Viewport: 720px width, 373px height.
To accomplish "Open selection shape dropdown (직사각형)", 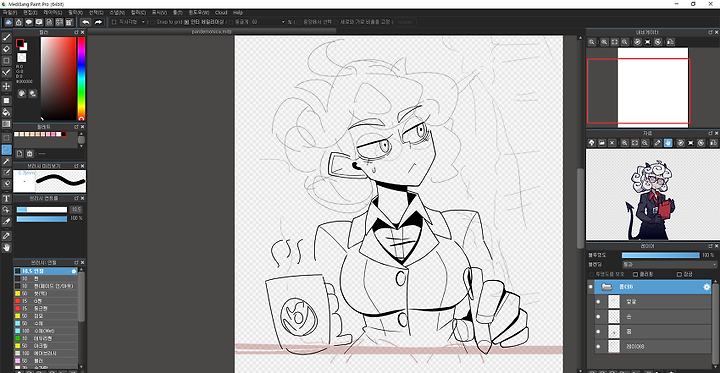I will coord(129,22).
